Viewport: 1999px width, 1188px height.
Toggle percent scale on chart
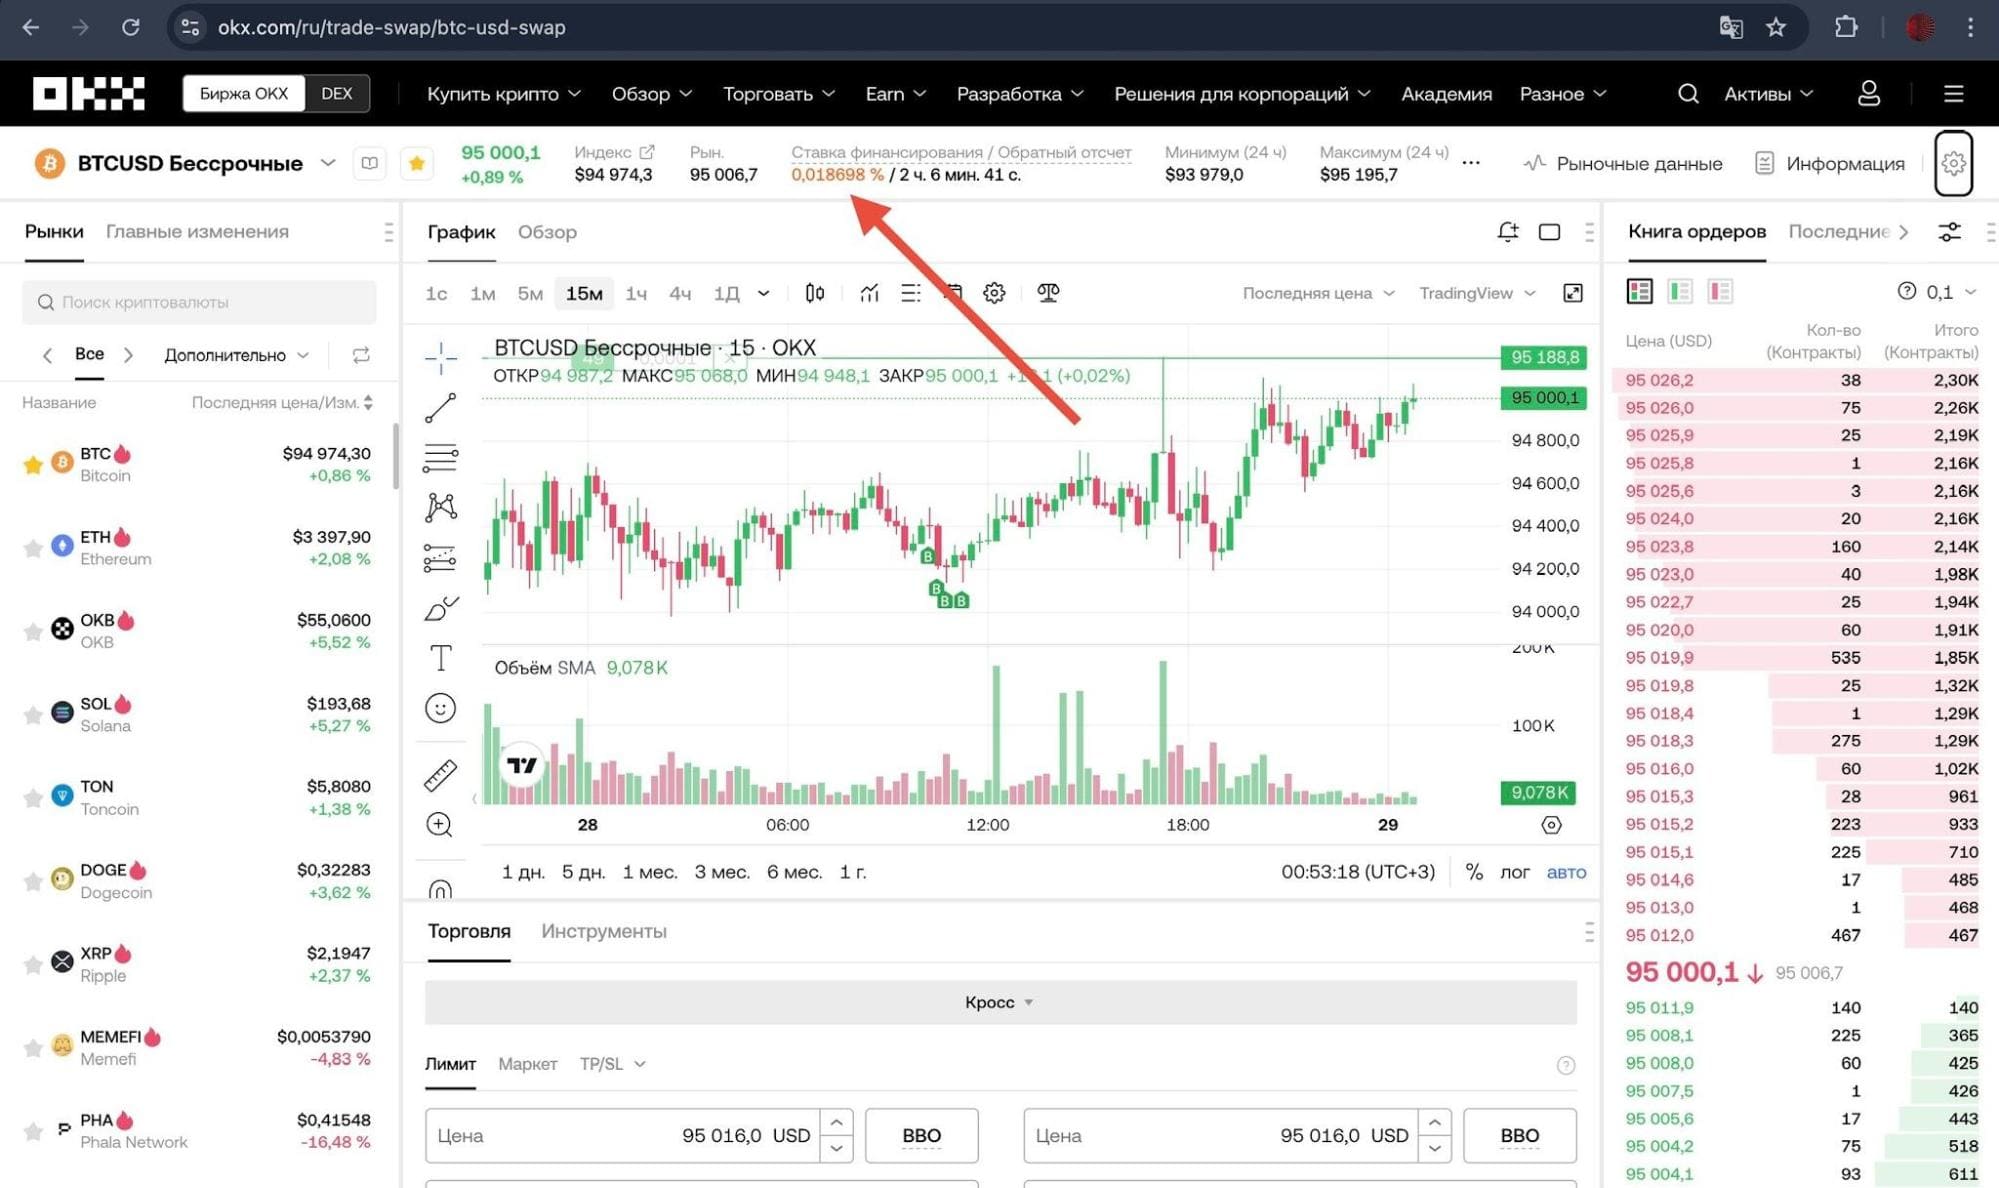click(x=1474, y=872)
